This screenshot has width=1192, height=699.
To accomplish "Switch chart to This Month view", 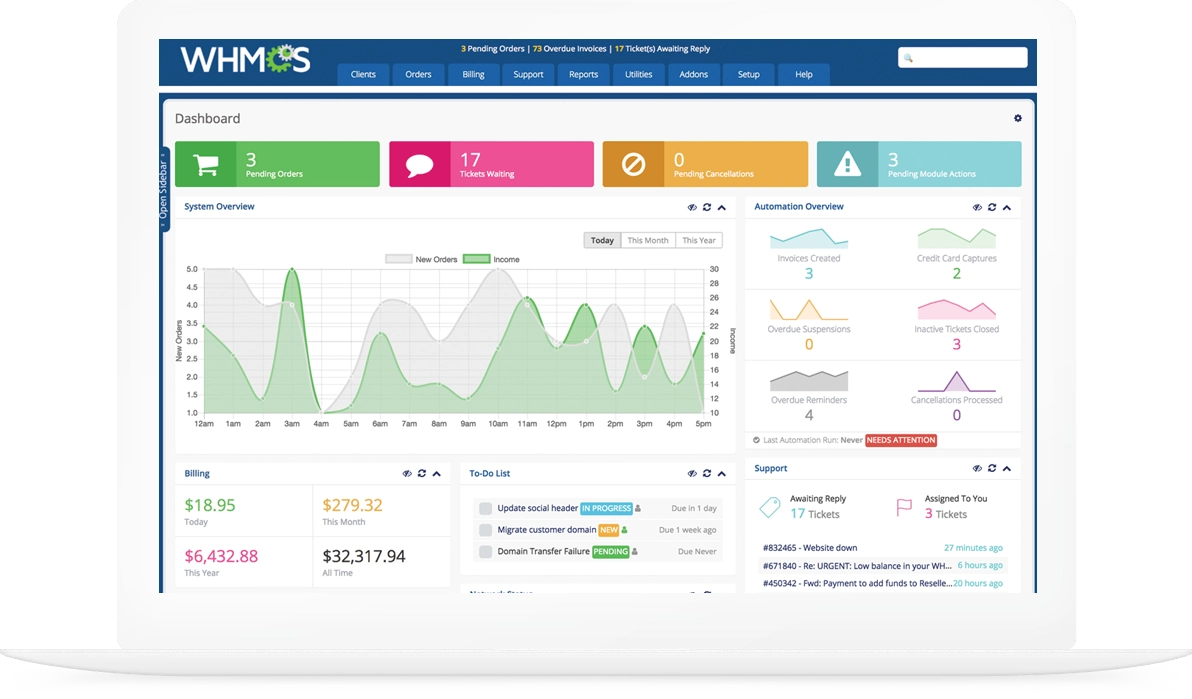I will (x=647, y=240).
